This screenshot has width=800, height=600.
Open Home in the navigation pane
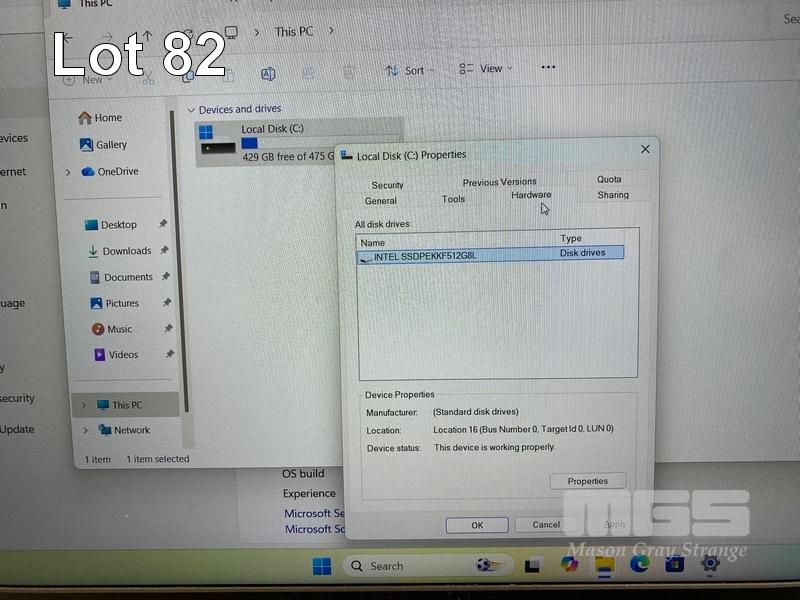pos(101,118)
